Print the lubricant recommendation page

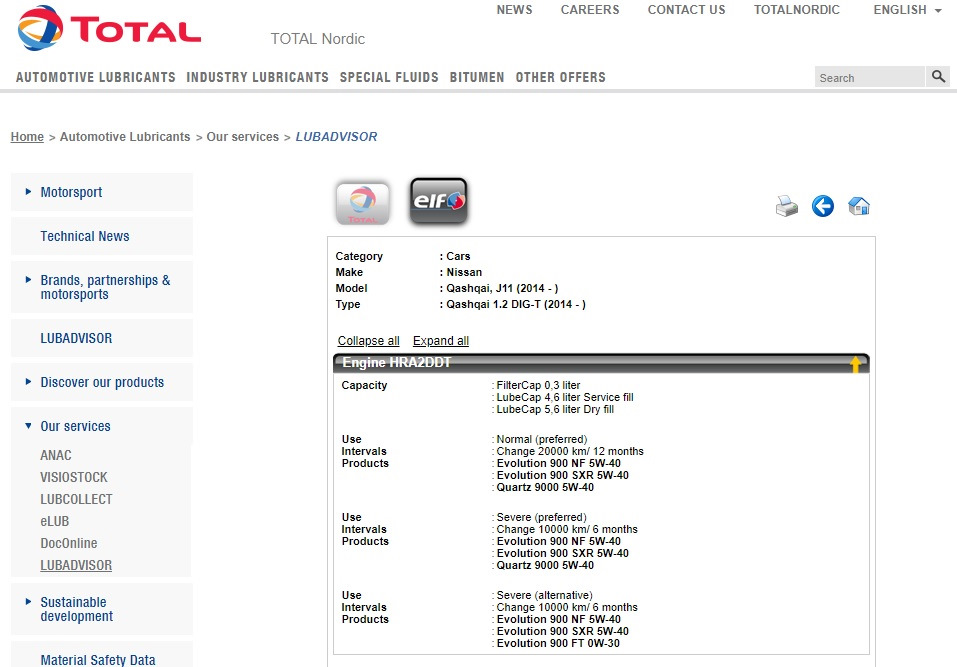click(787, 206)
